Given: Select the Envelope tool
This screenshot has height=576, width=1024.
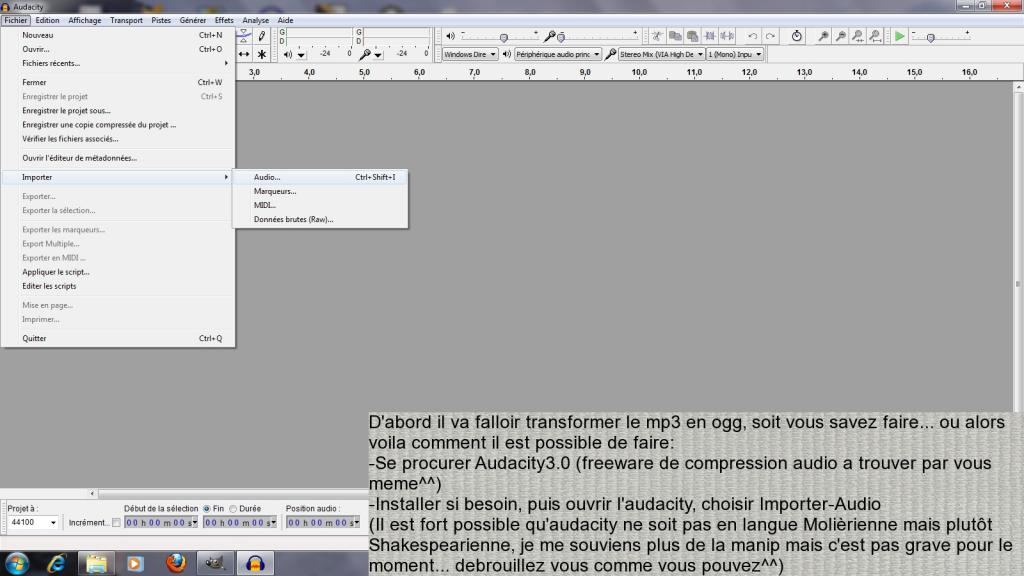Looking at the screenshot, I should tap(244, 36).
